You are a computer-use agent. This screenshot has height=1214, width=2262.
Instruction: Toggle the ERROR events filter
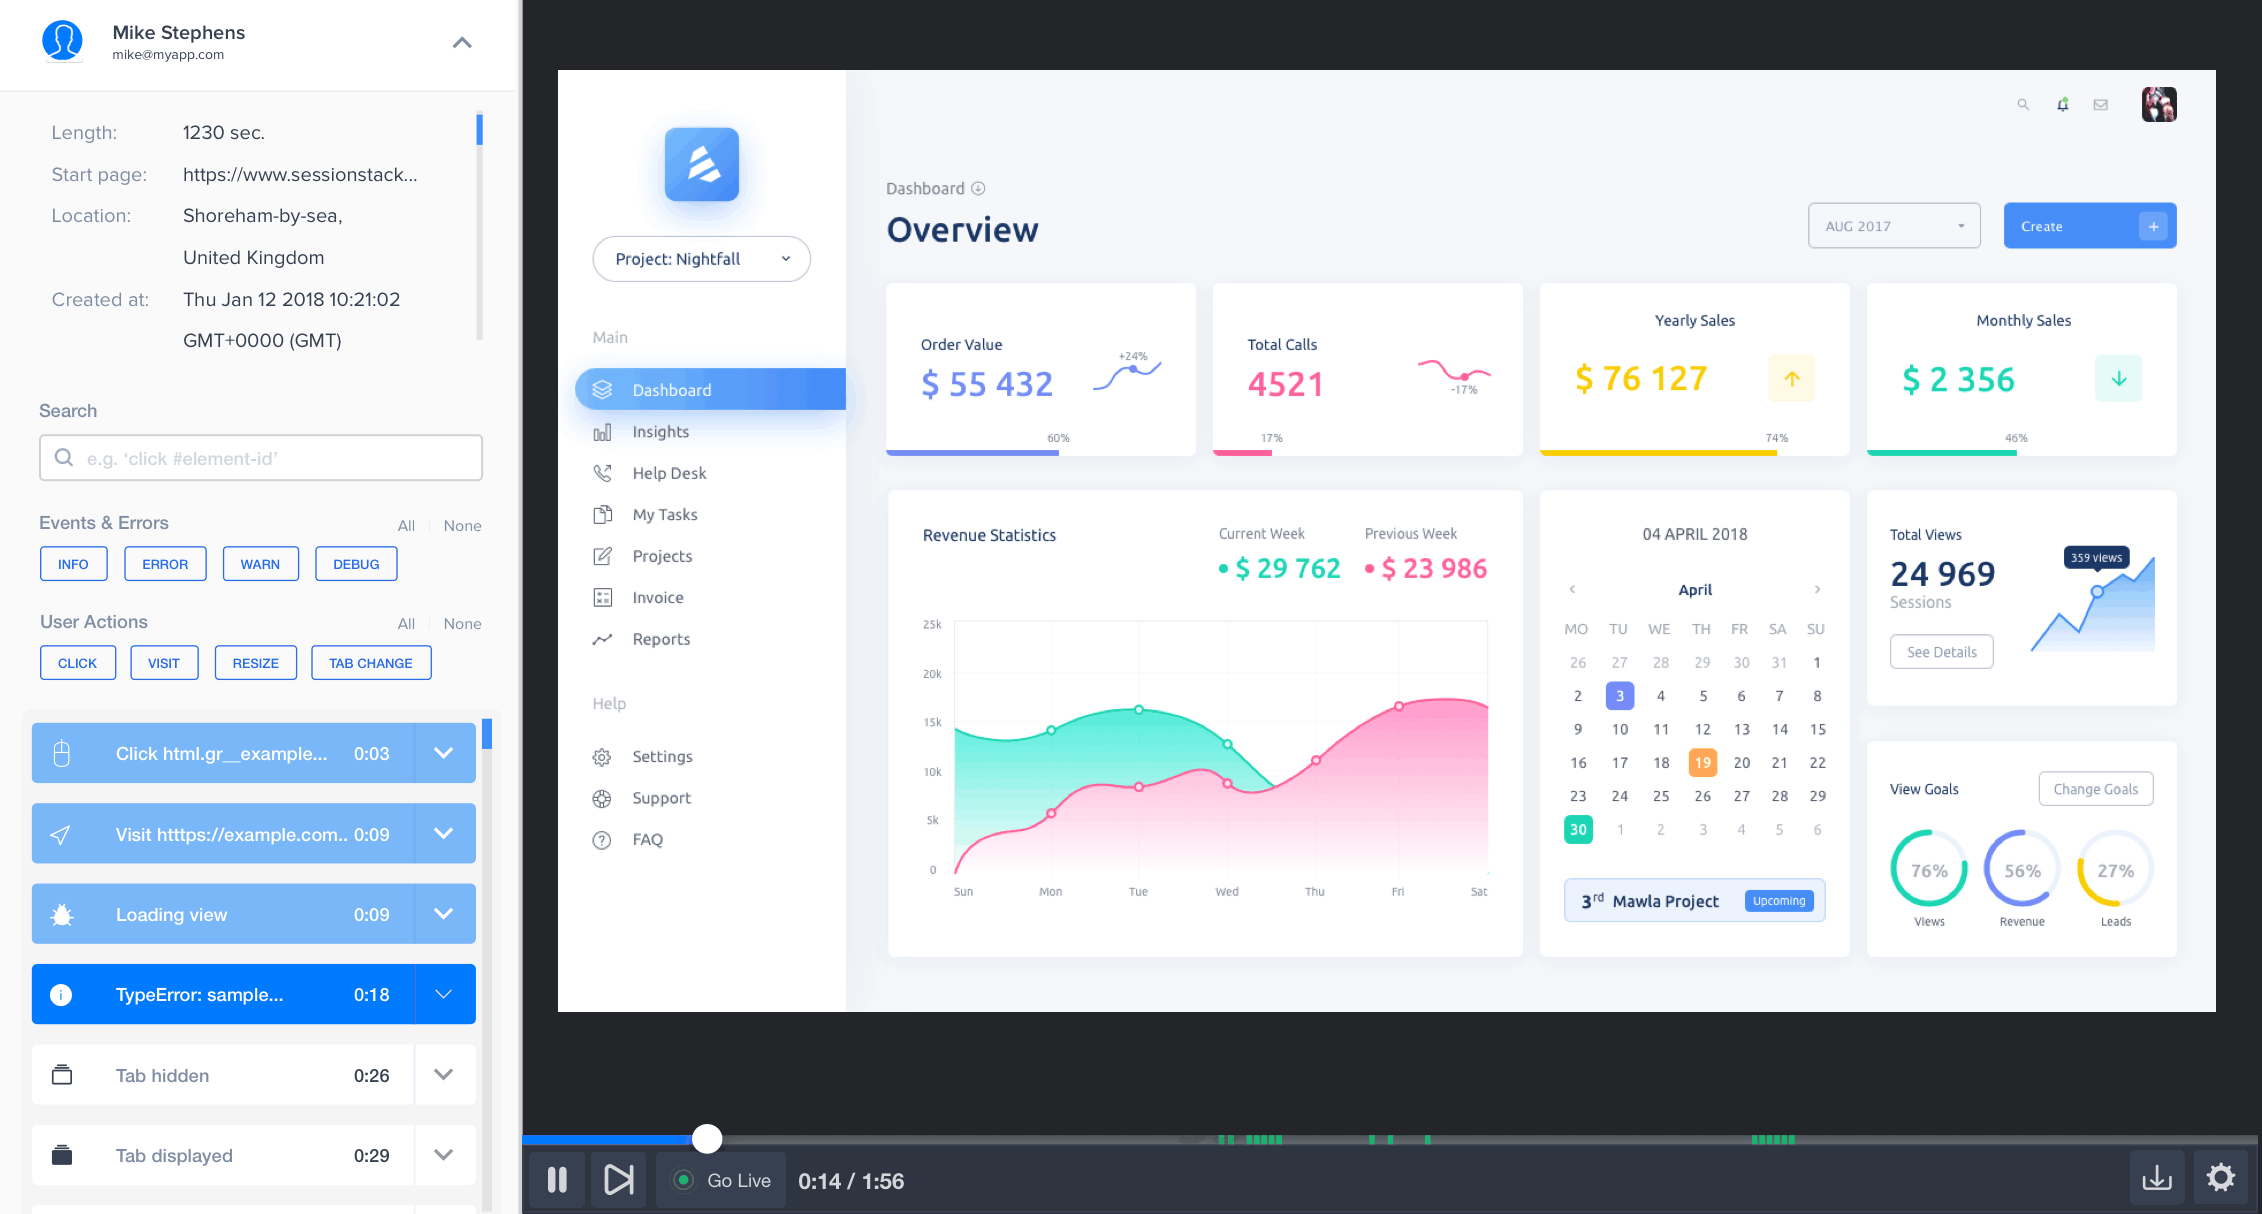click(x=164, y=563)
